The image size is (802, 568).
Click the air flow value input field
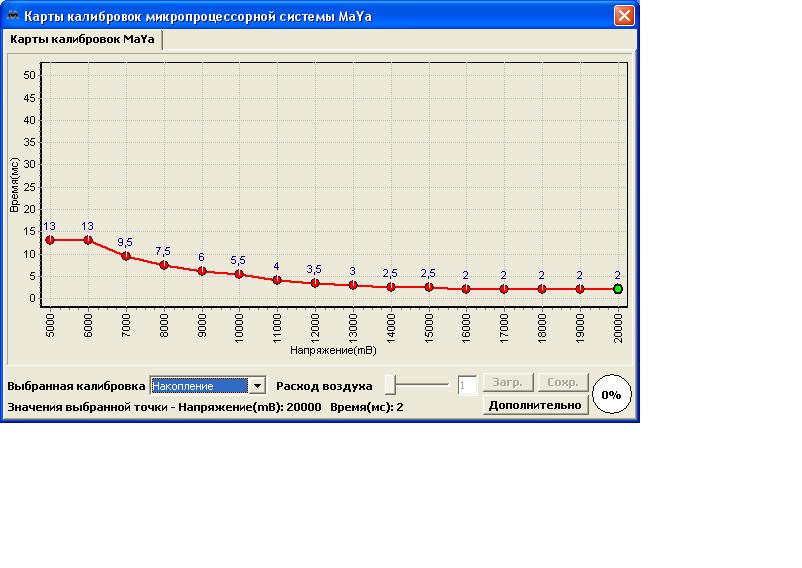click(467, 385)
